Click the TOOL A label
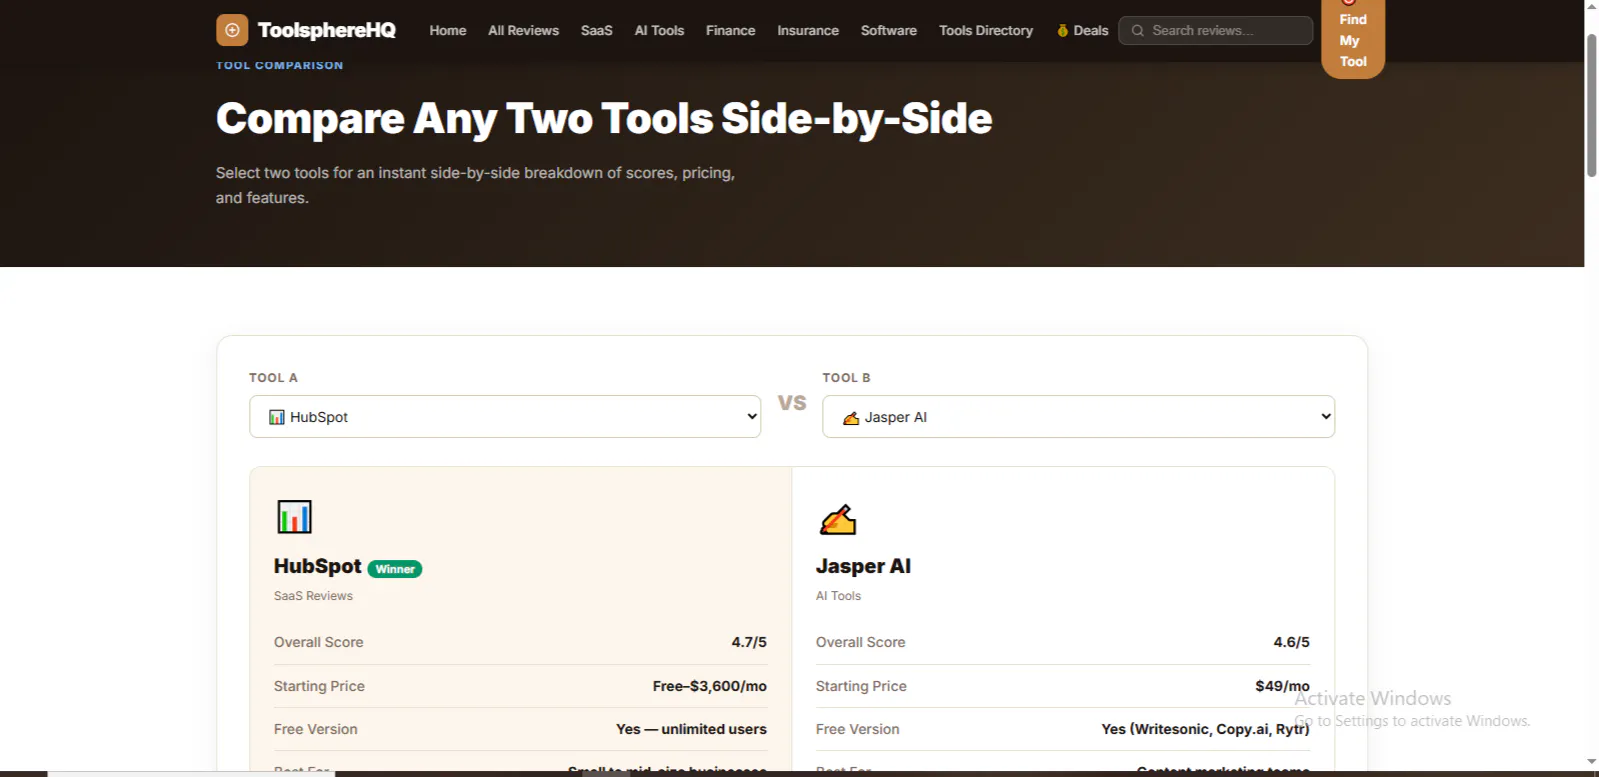 pyautogui.click(x=273, y=378)
